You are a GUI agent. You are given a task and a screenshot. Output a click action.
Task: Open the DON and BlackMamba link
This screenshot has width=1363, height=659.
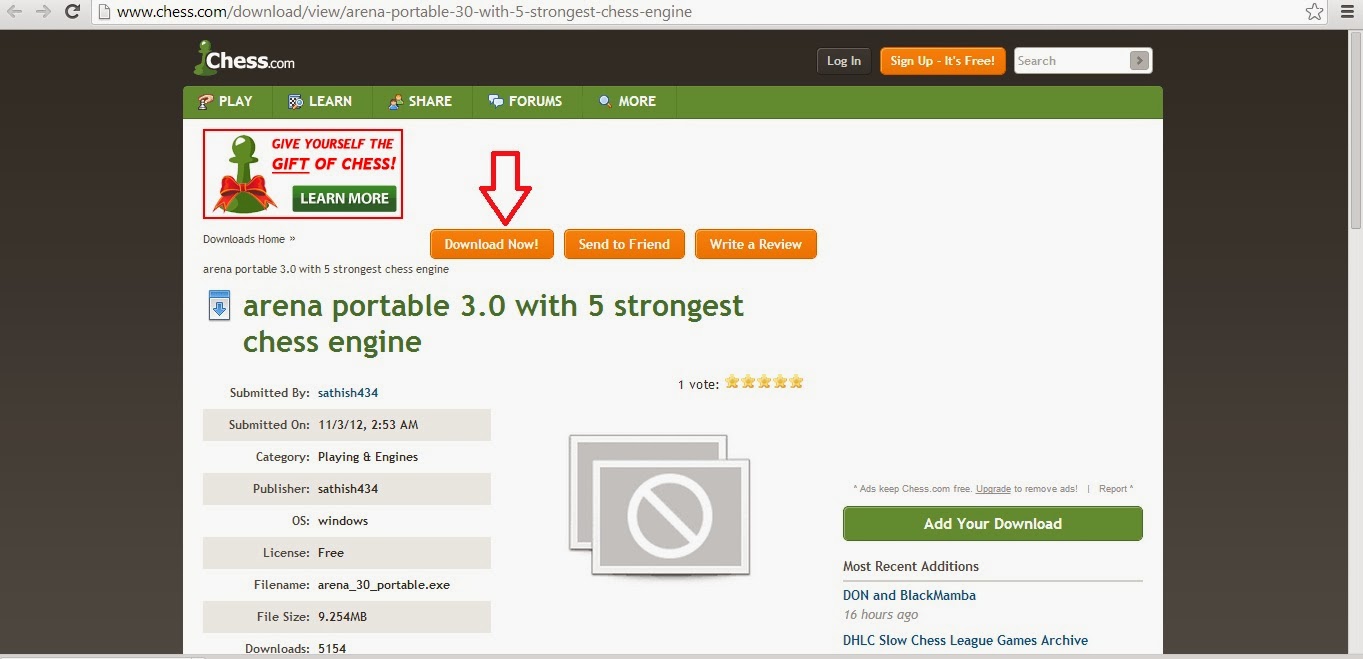tap(909, 595)
